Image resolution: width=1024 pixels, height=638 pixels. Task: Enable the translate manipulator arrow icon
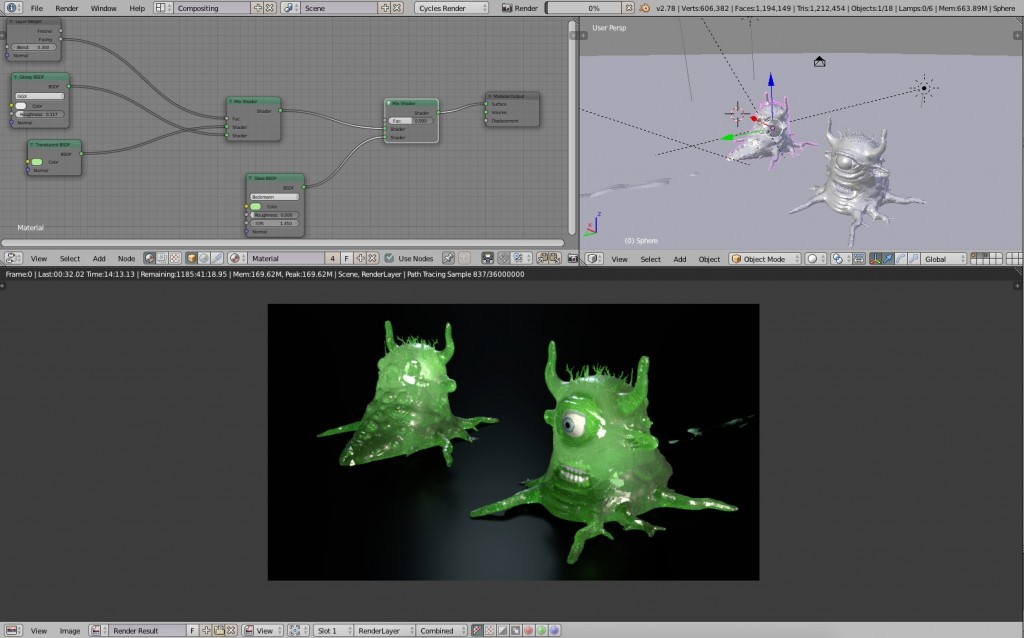pyautogui.click(x=889, y=258)
